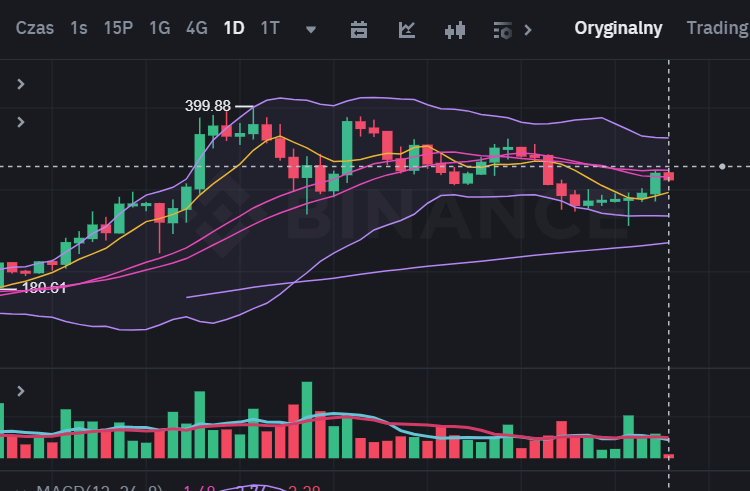Viewport: 750px width, 491px height.
Task: Expand the top indicator row chevron
Action: (21, 85)
